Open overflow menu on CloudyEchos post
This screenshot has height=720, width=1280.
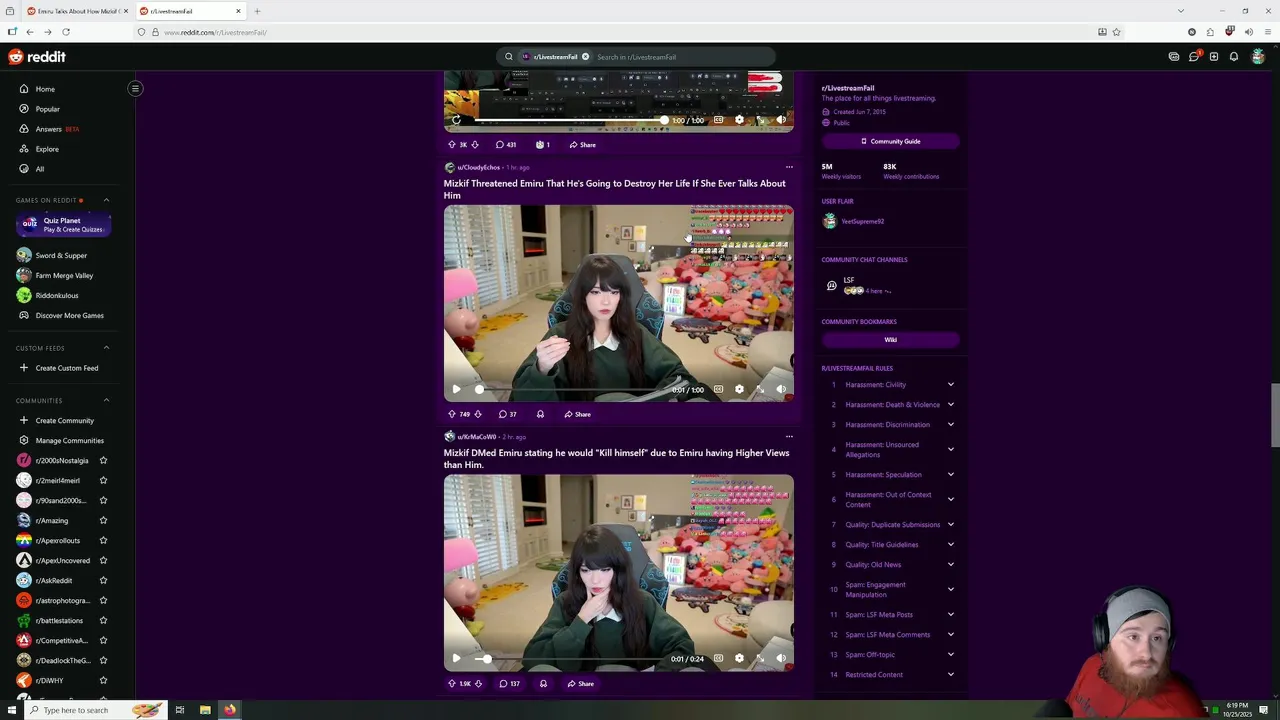click(789, 167)
